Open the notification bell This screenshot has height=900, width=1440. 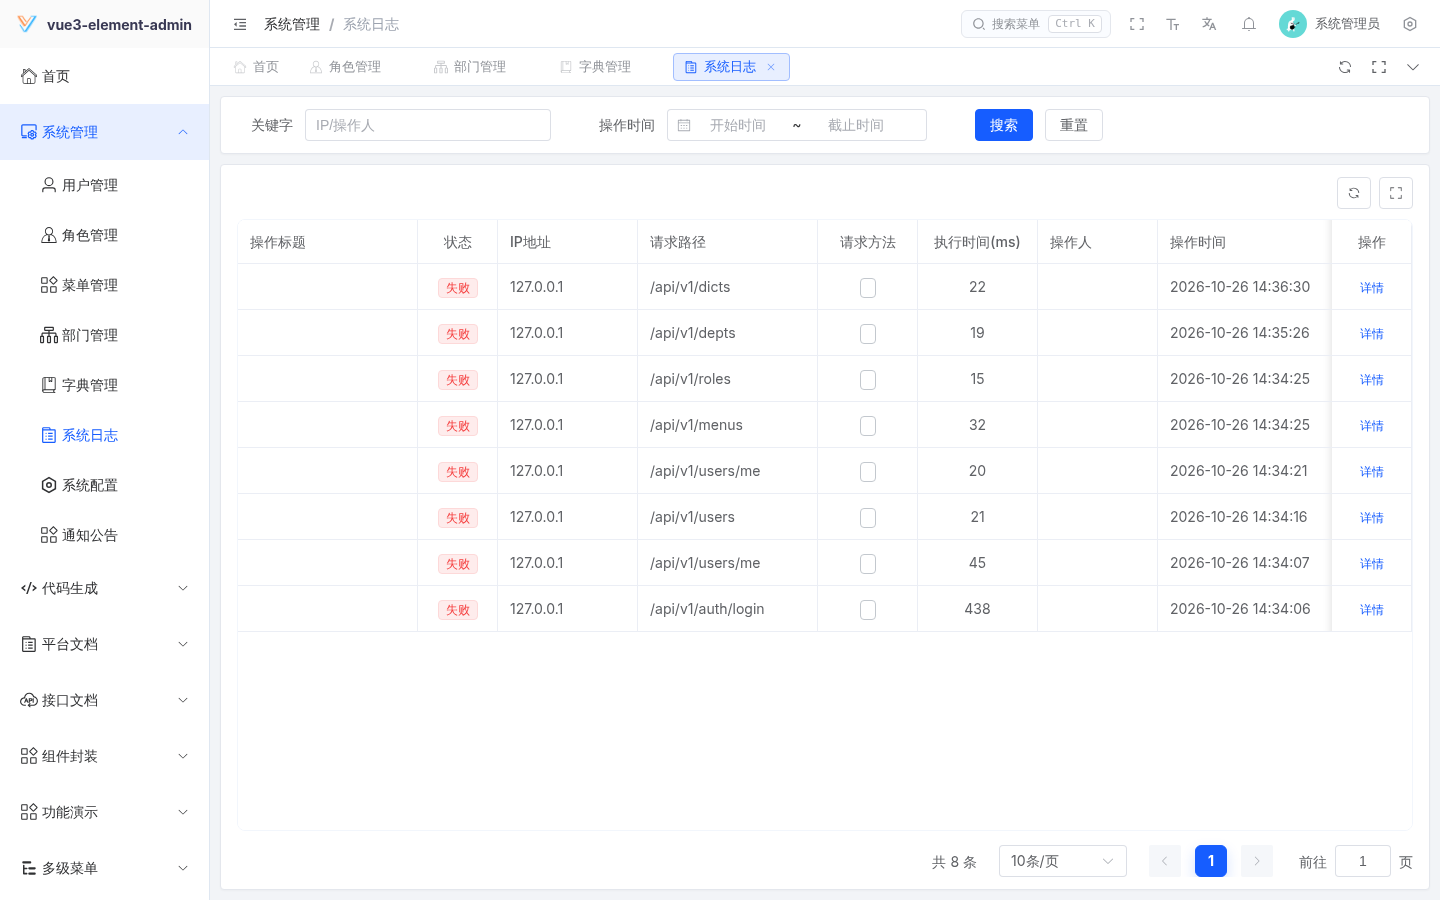[1249, 24]
